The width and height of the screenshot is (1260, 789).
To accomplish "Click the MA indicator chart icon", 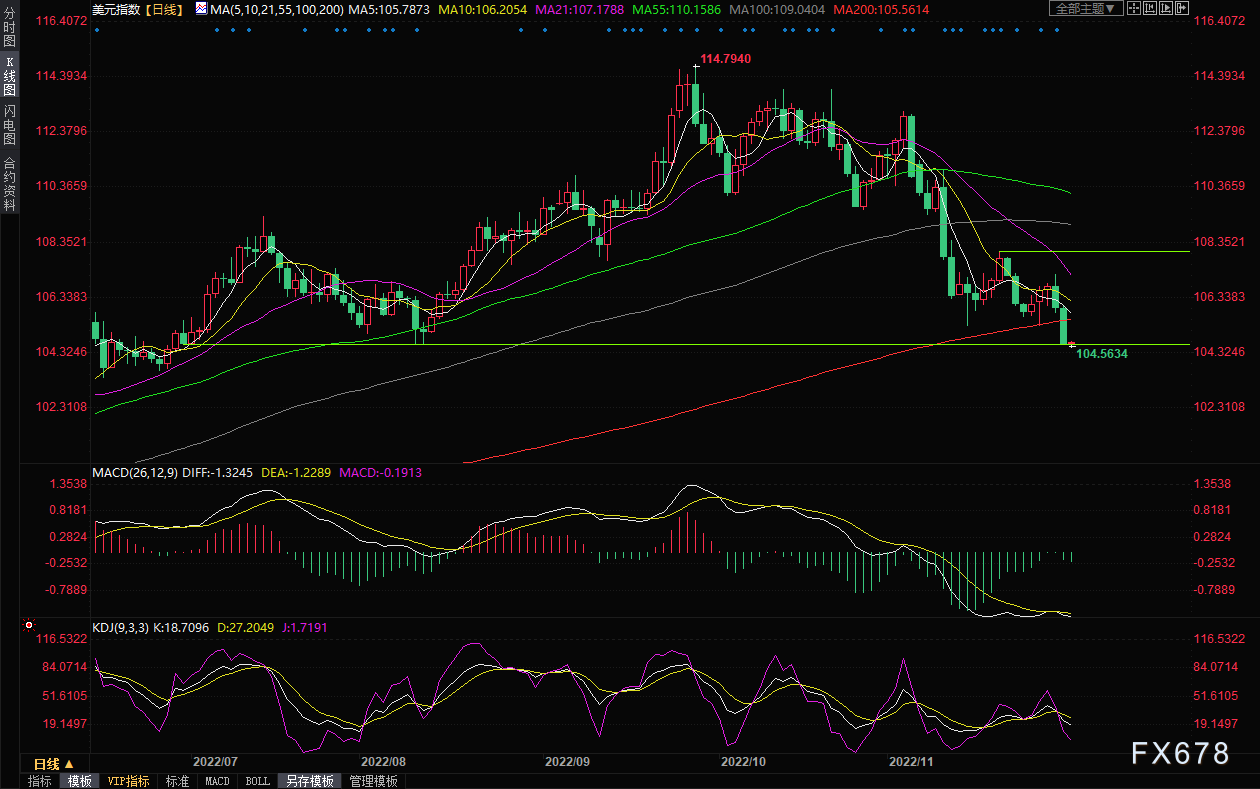I will [x=201, y=8].
